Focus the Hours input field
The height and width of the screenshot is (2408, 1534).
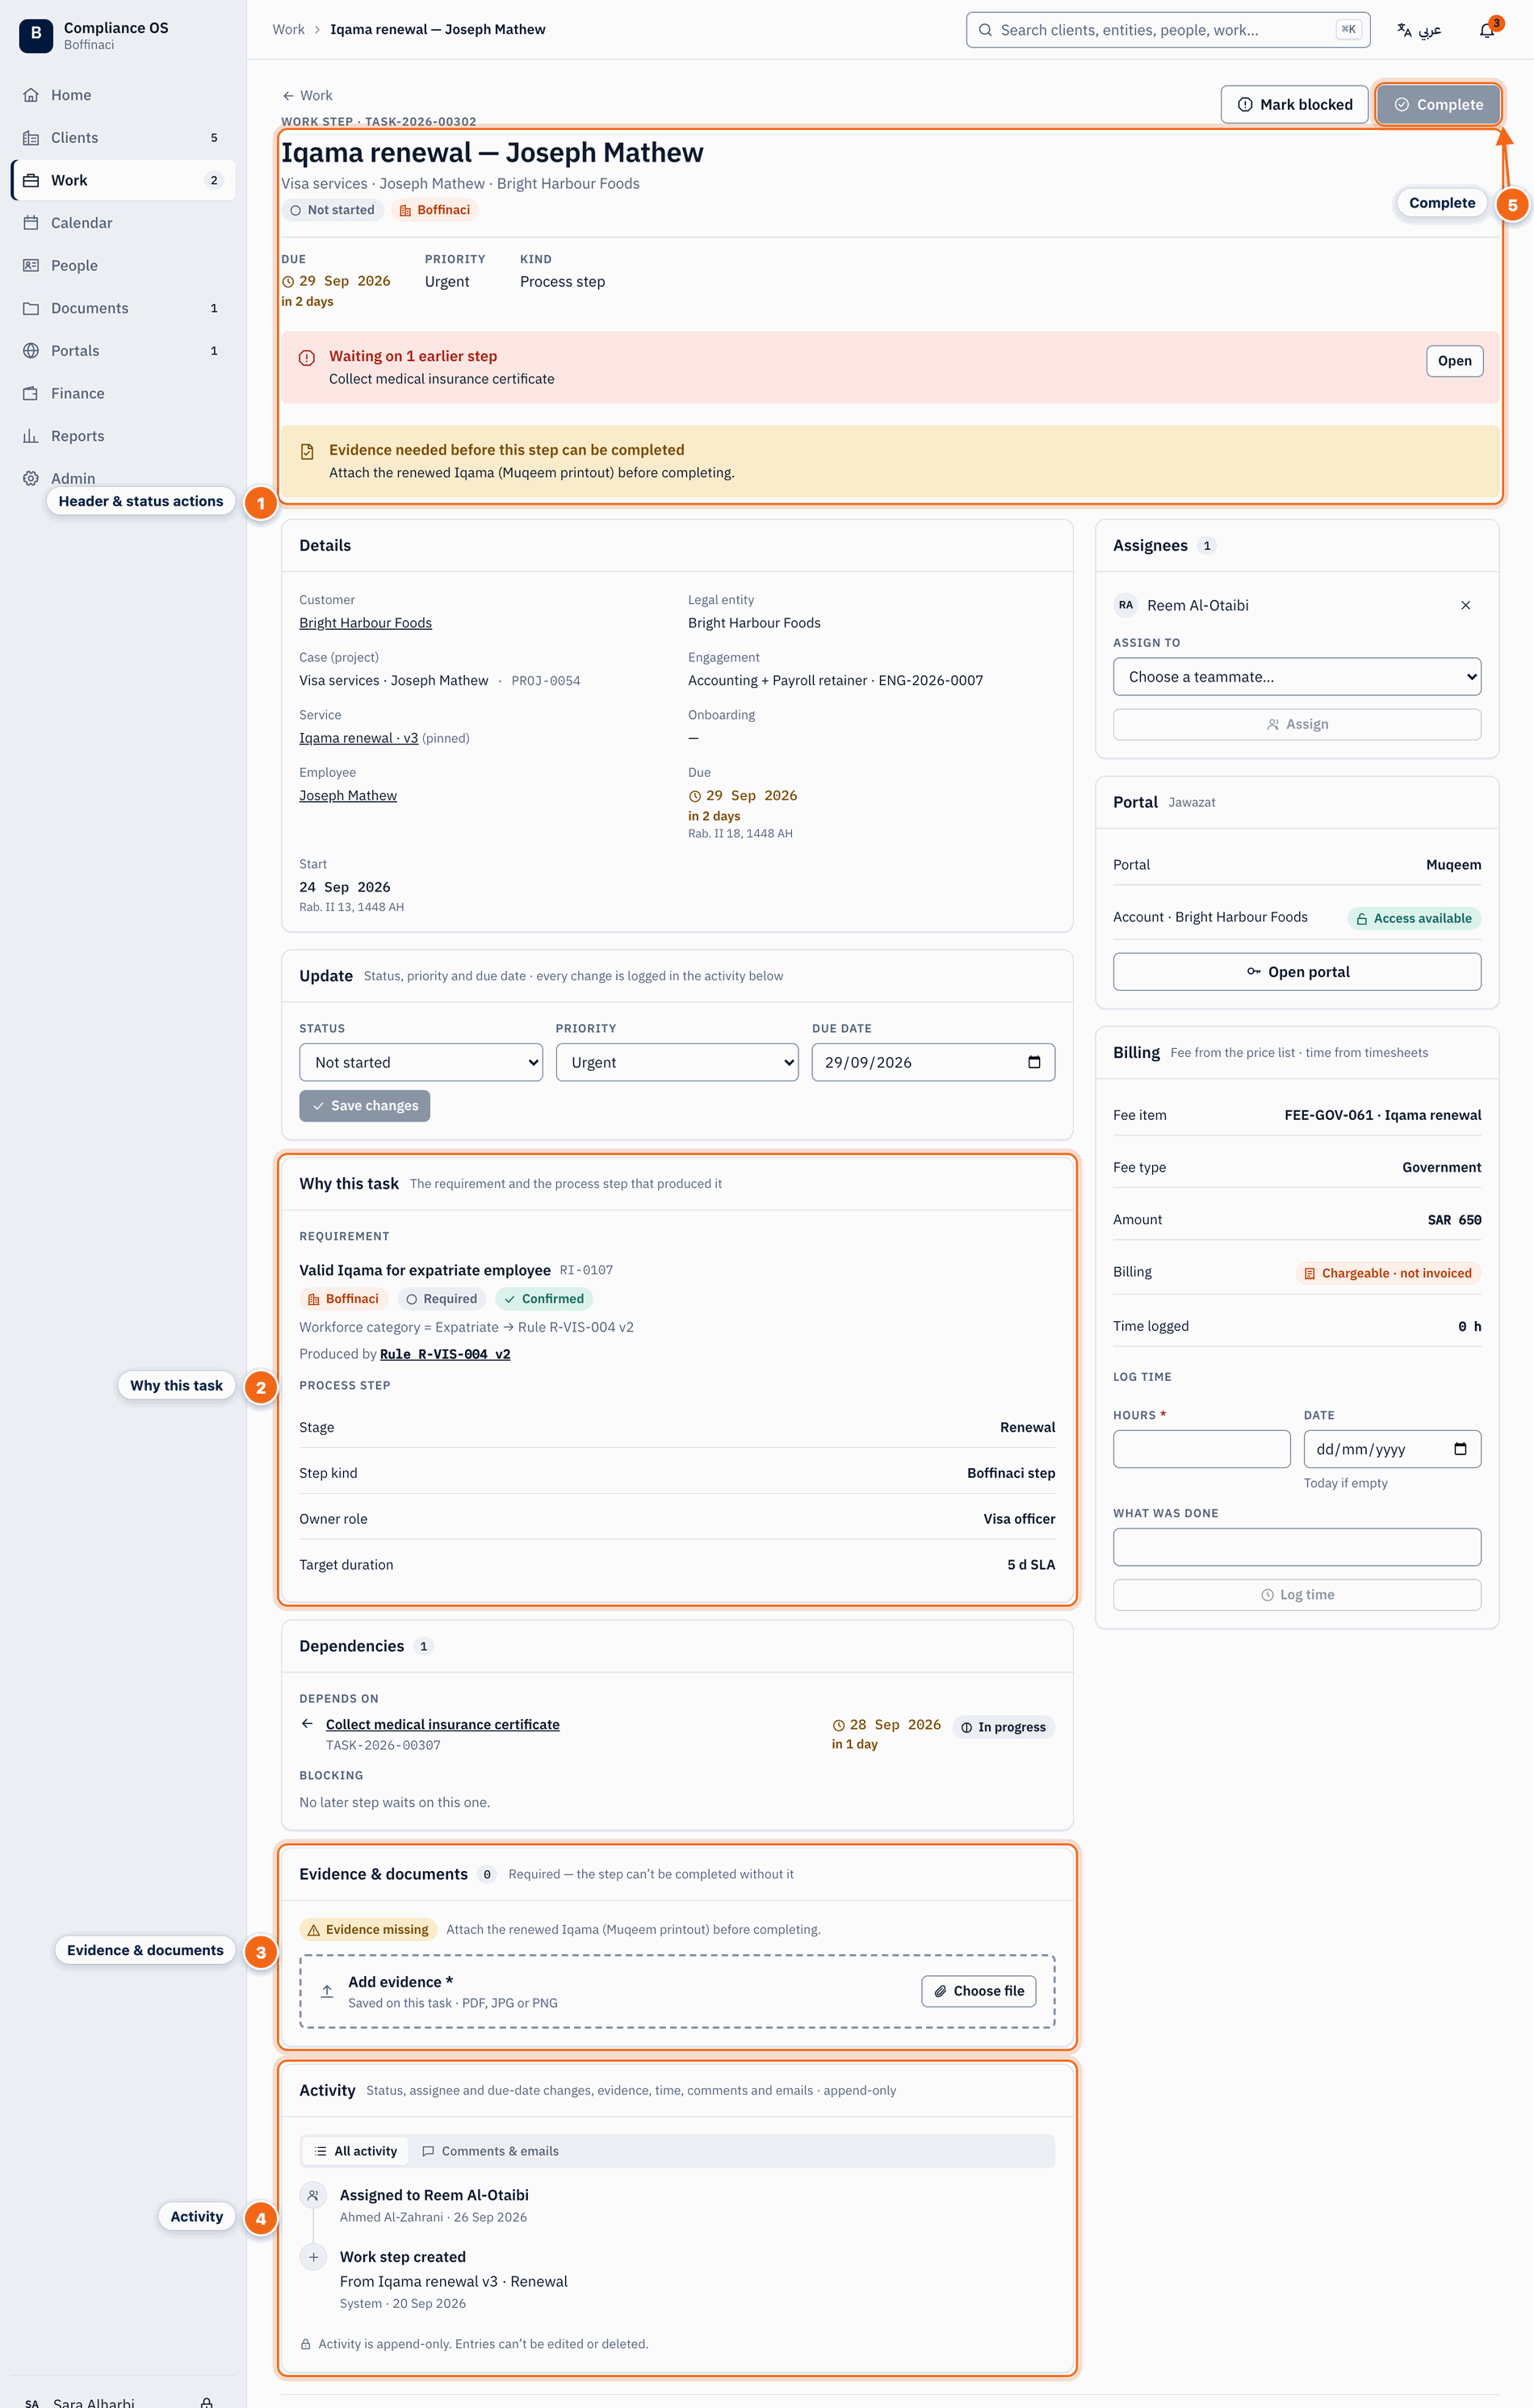pos(1201,1449)
